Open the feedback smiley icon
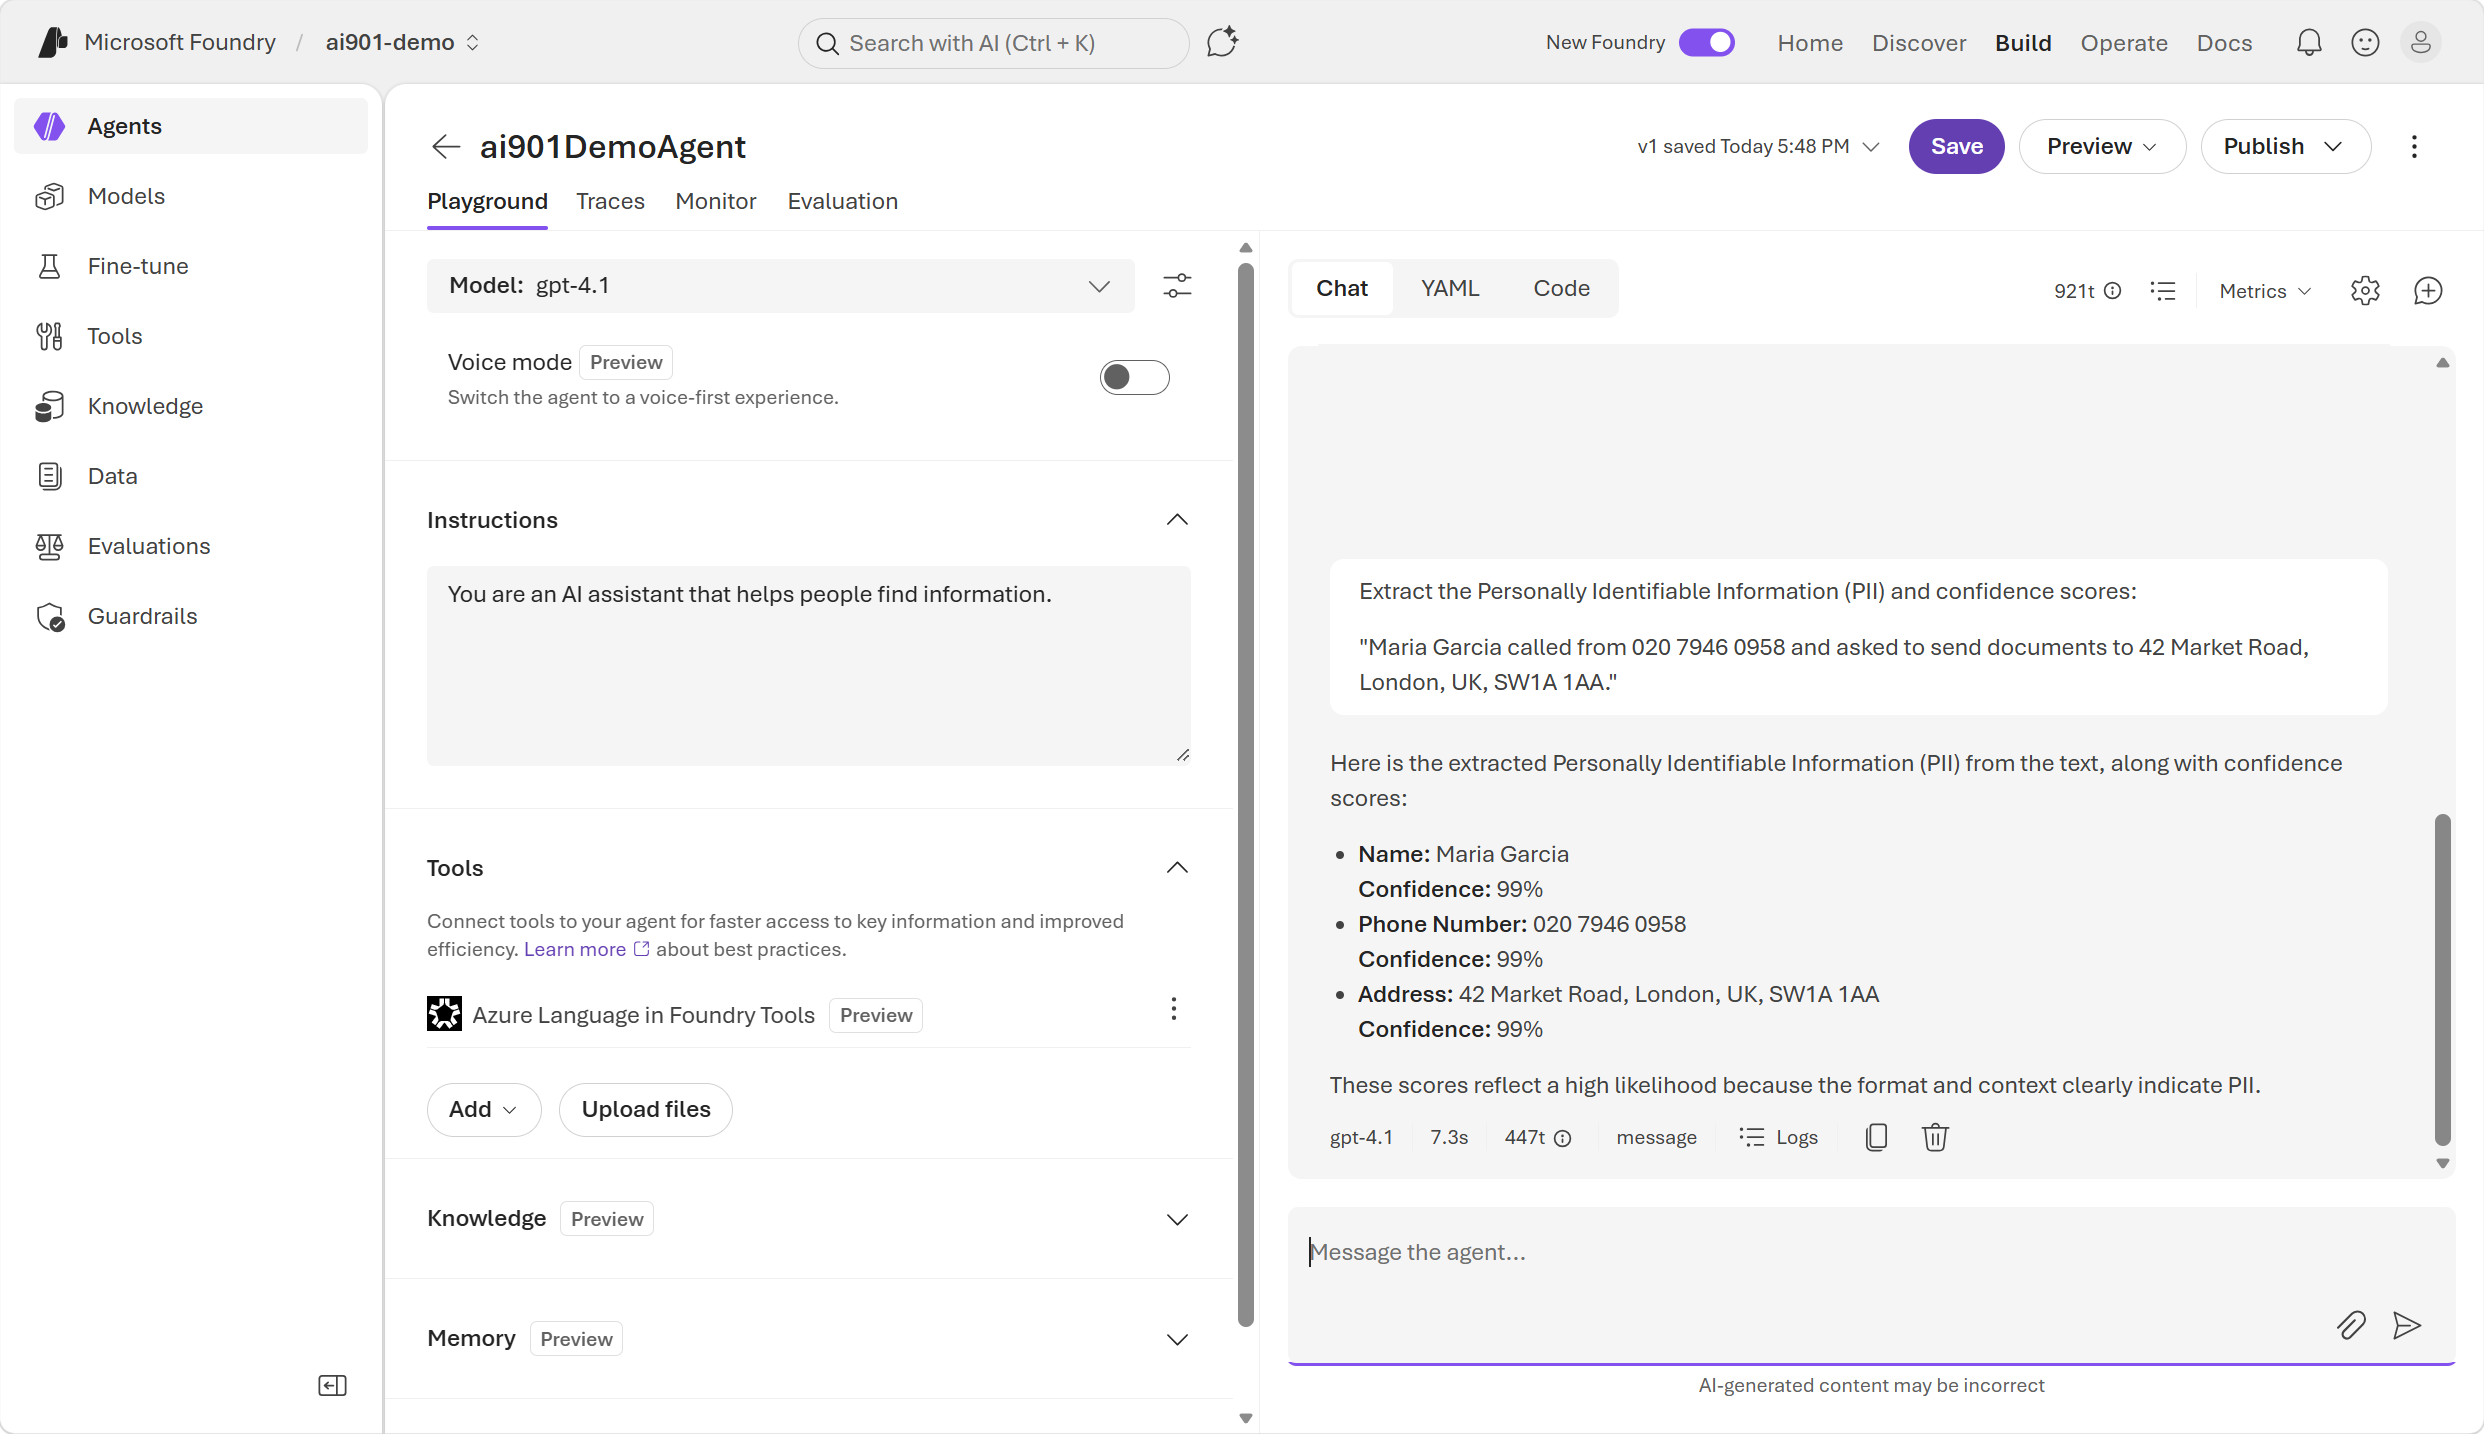The height and width of the screenshot is (1434, 2484). point(2365,42)
